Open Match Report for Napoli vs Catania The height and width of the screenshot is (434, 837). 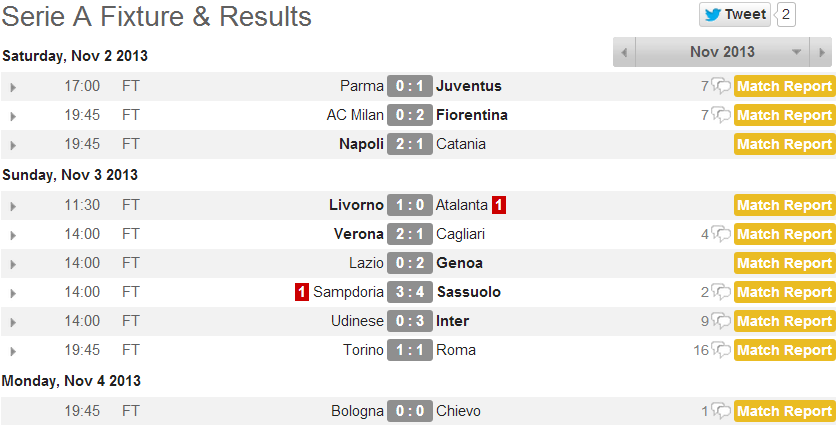pos(784,145)
